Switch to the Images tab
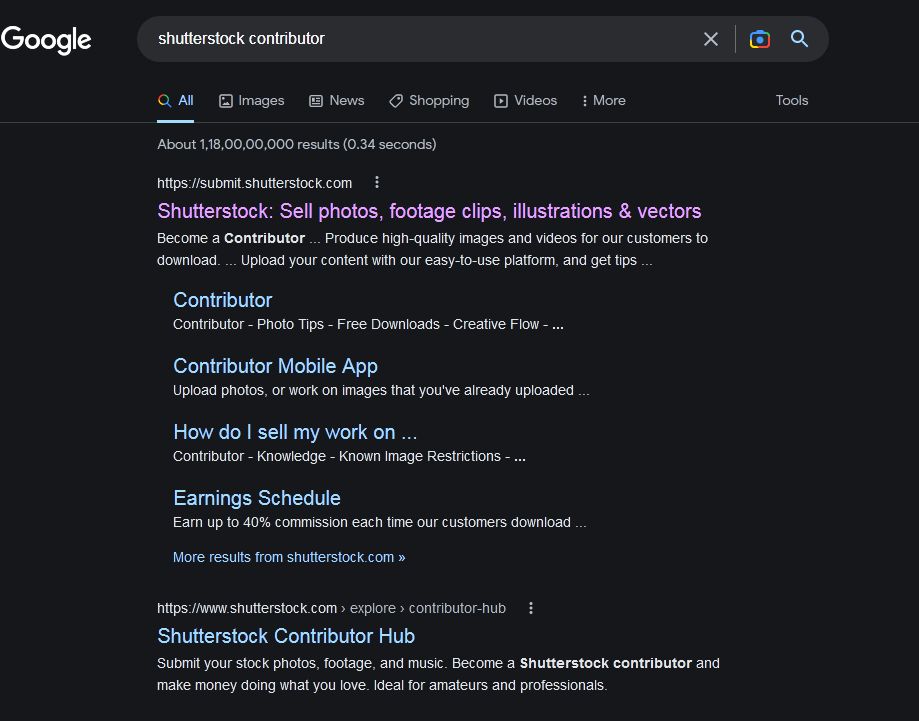919x721 pixels. click(x=251, y=101)
